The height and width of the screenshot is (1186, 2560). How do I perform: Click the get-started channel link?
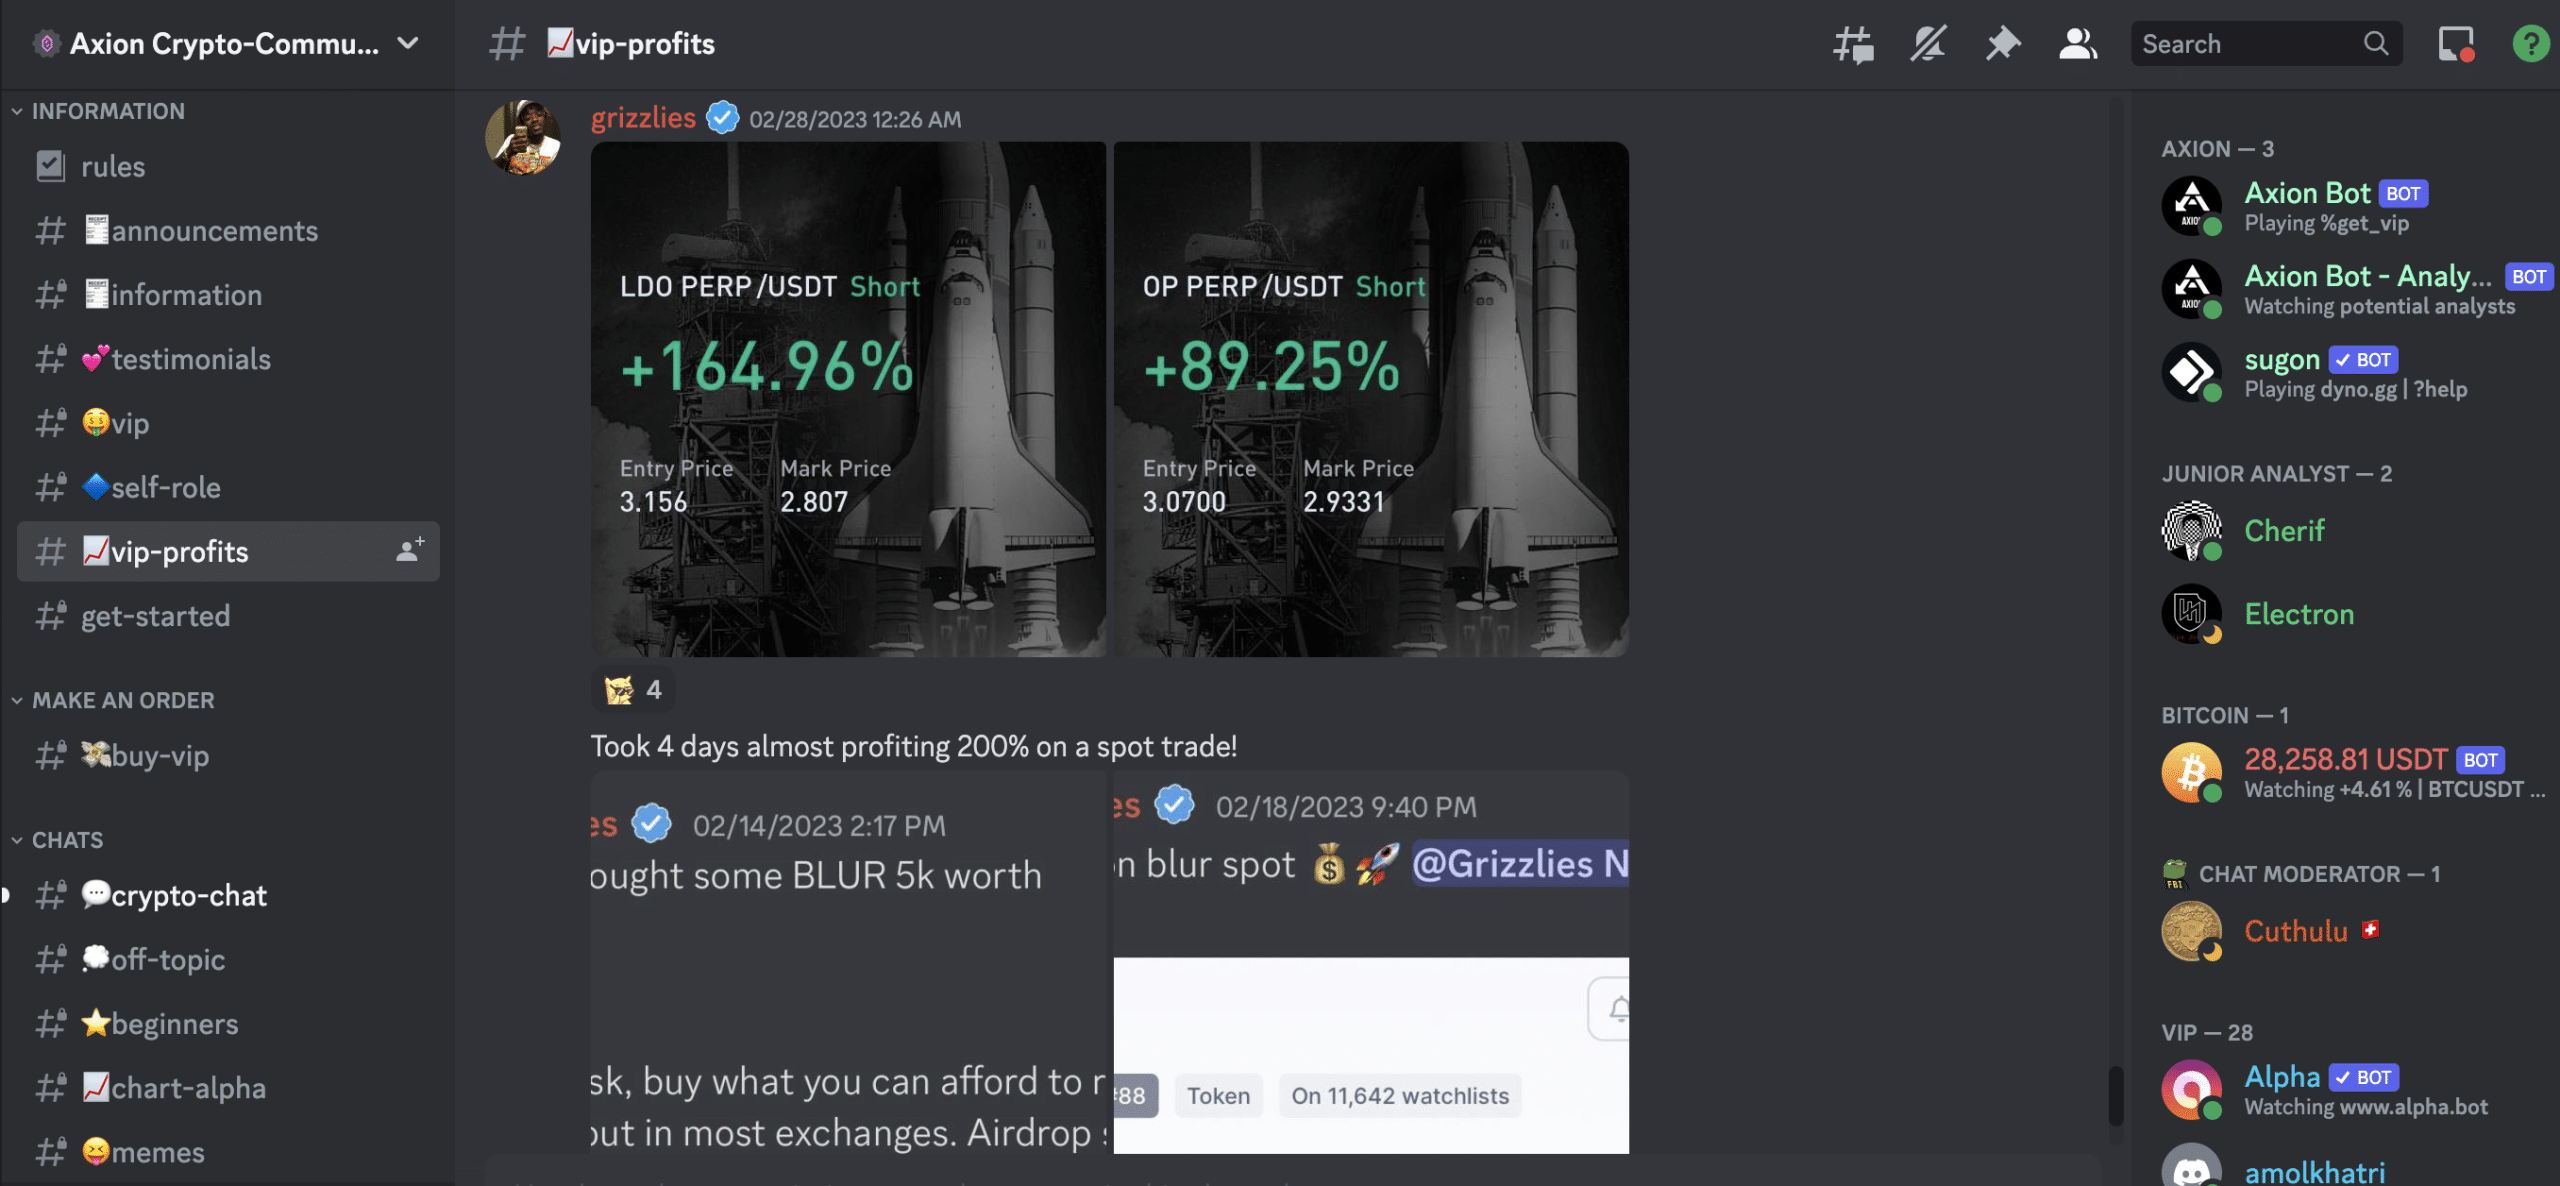[155, 614]
